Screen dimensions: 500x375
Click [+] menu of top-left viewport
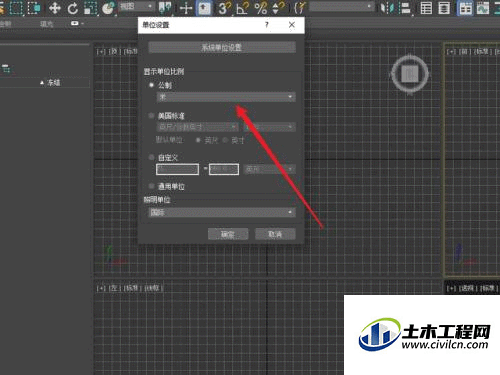[101, 52]
